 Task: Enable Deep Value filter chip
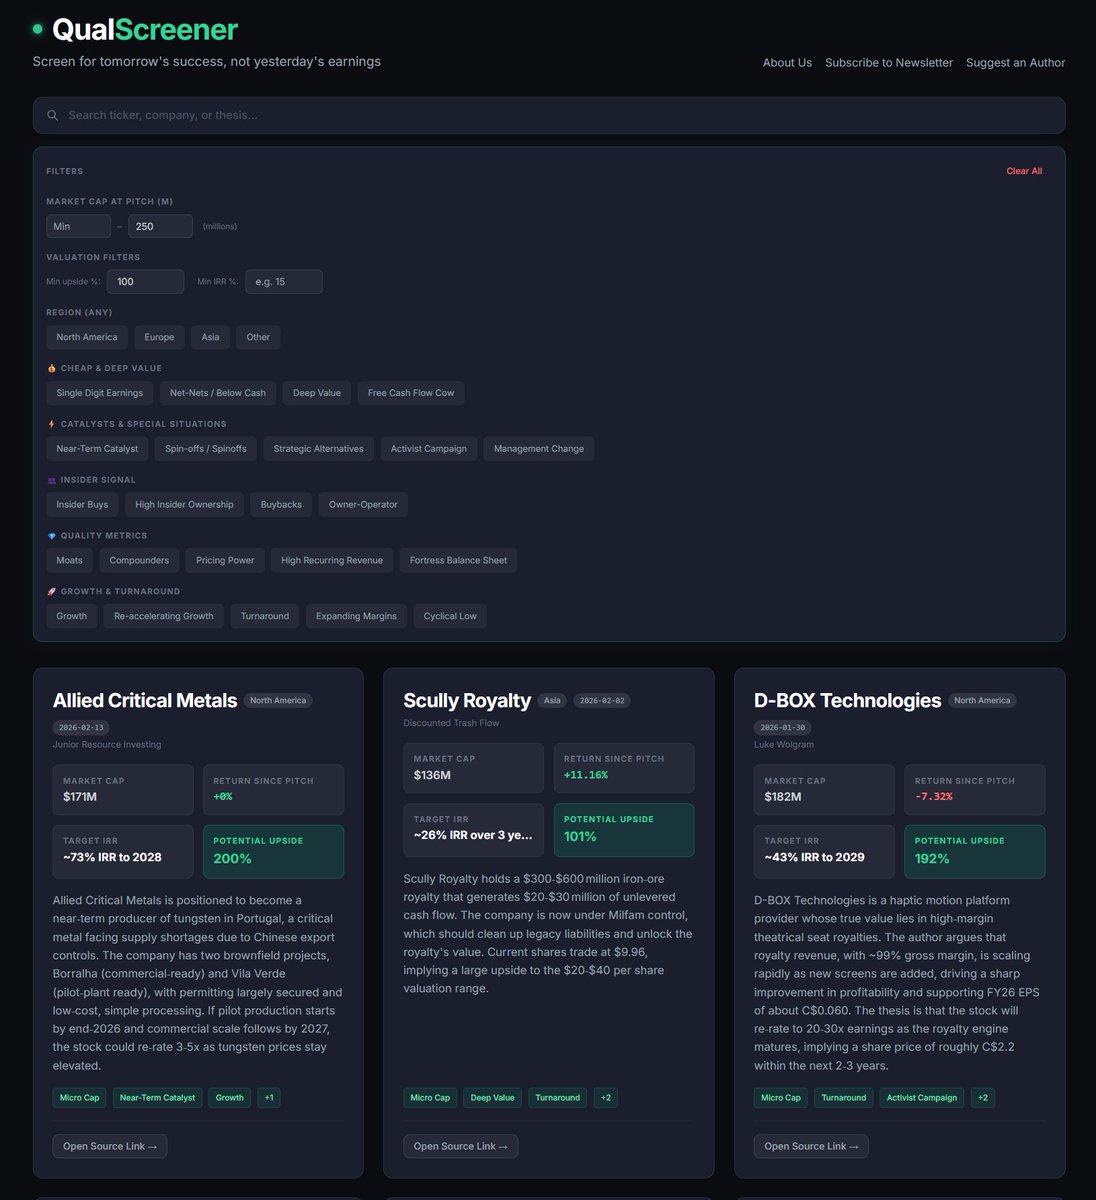tap(317, 393)
